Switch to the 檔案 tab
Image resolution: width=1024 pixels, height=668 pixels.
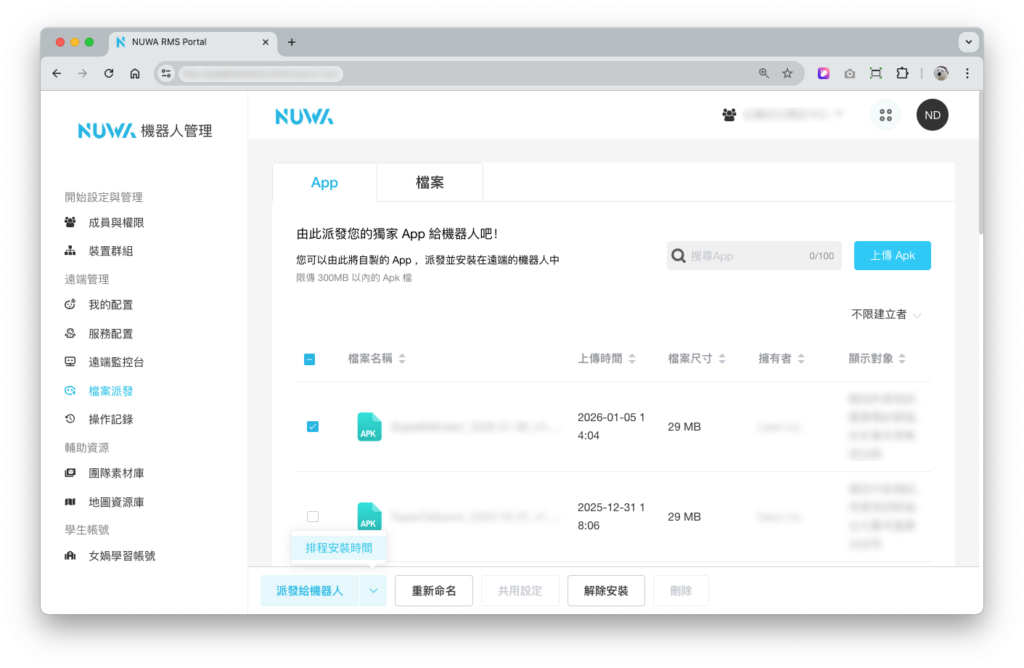pos(430,183)
